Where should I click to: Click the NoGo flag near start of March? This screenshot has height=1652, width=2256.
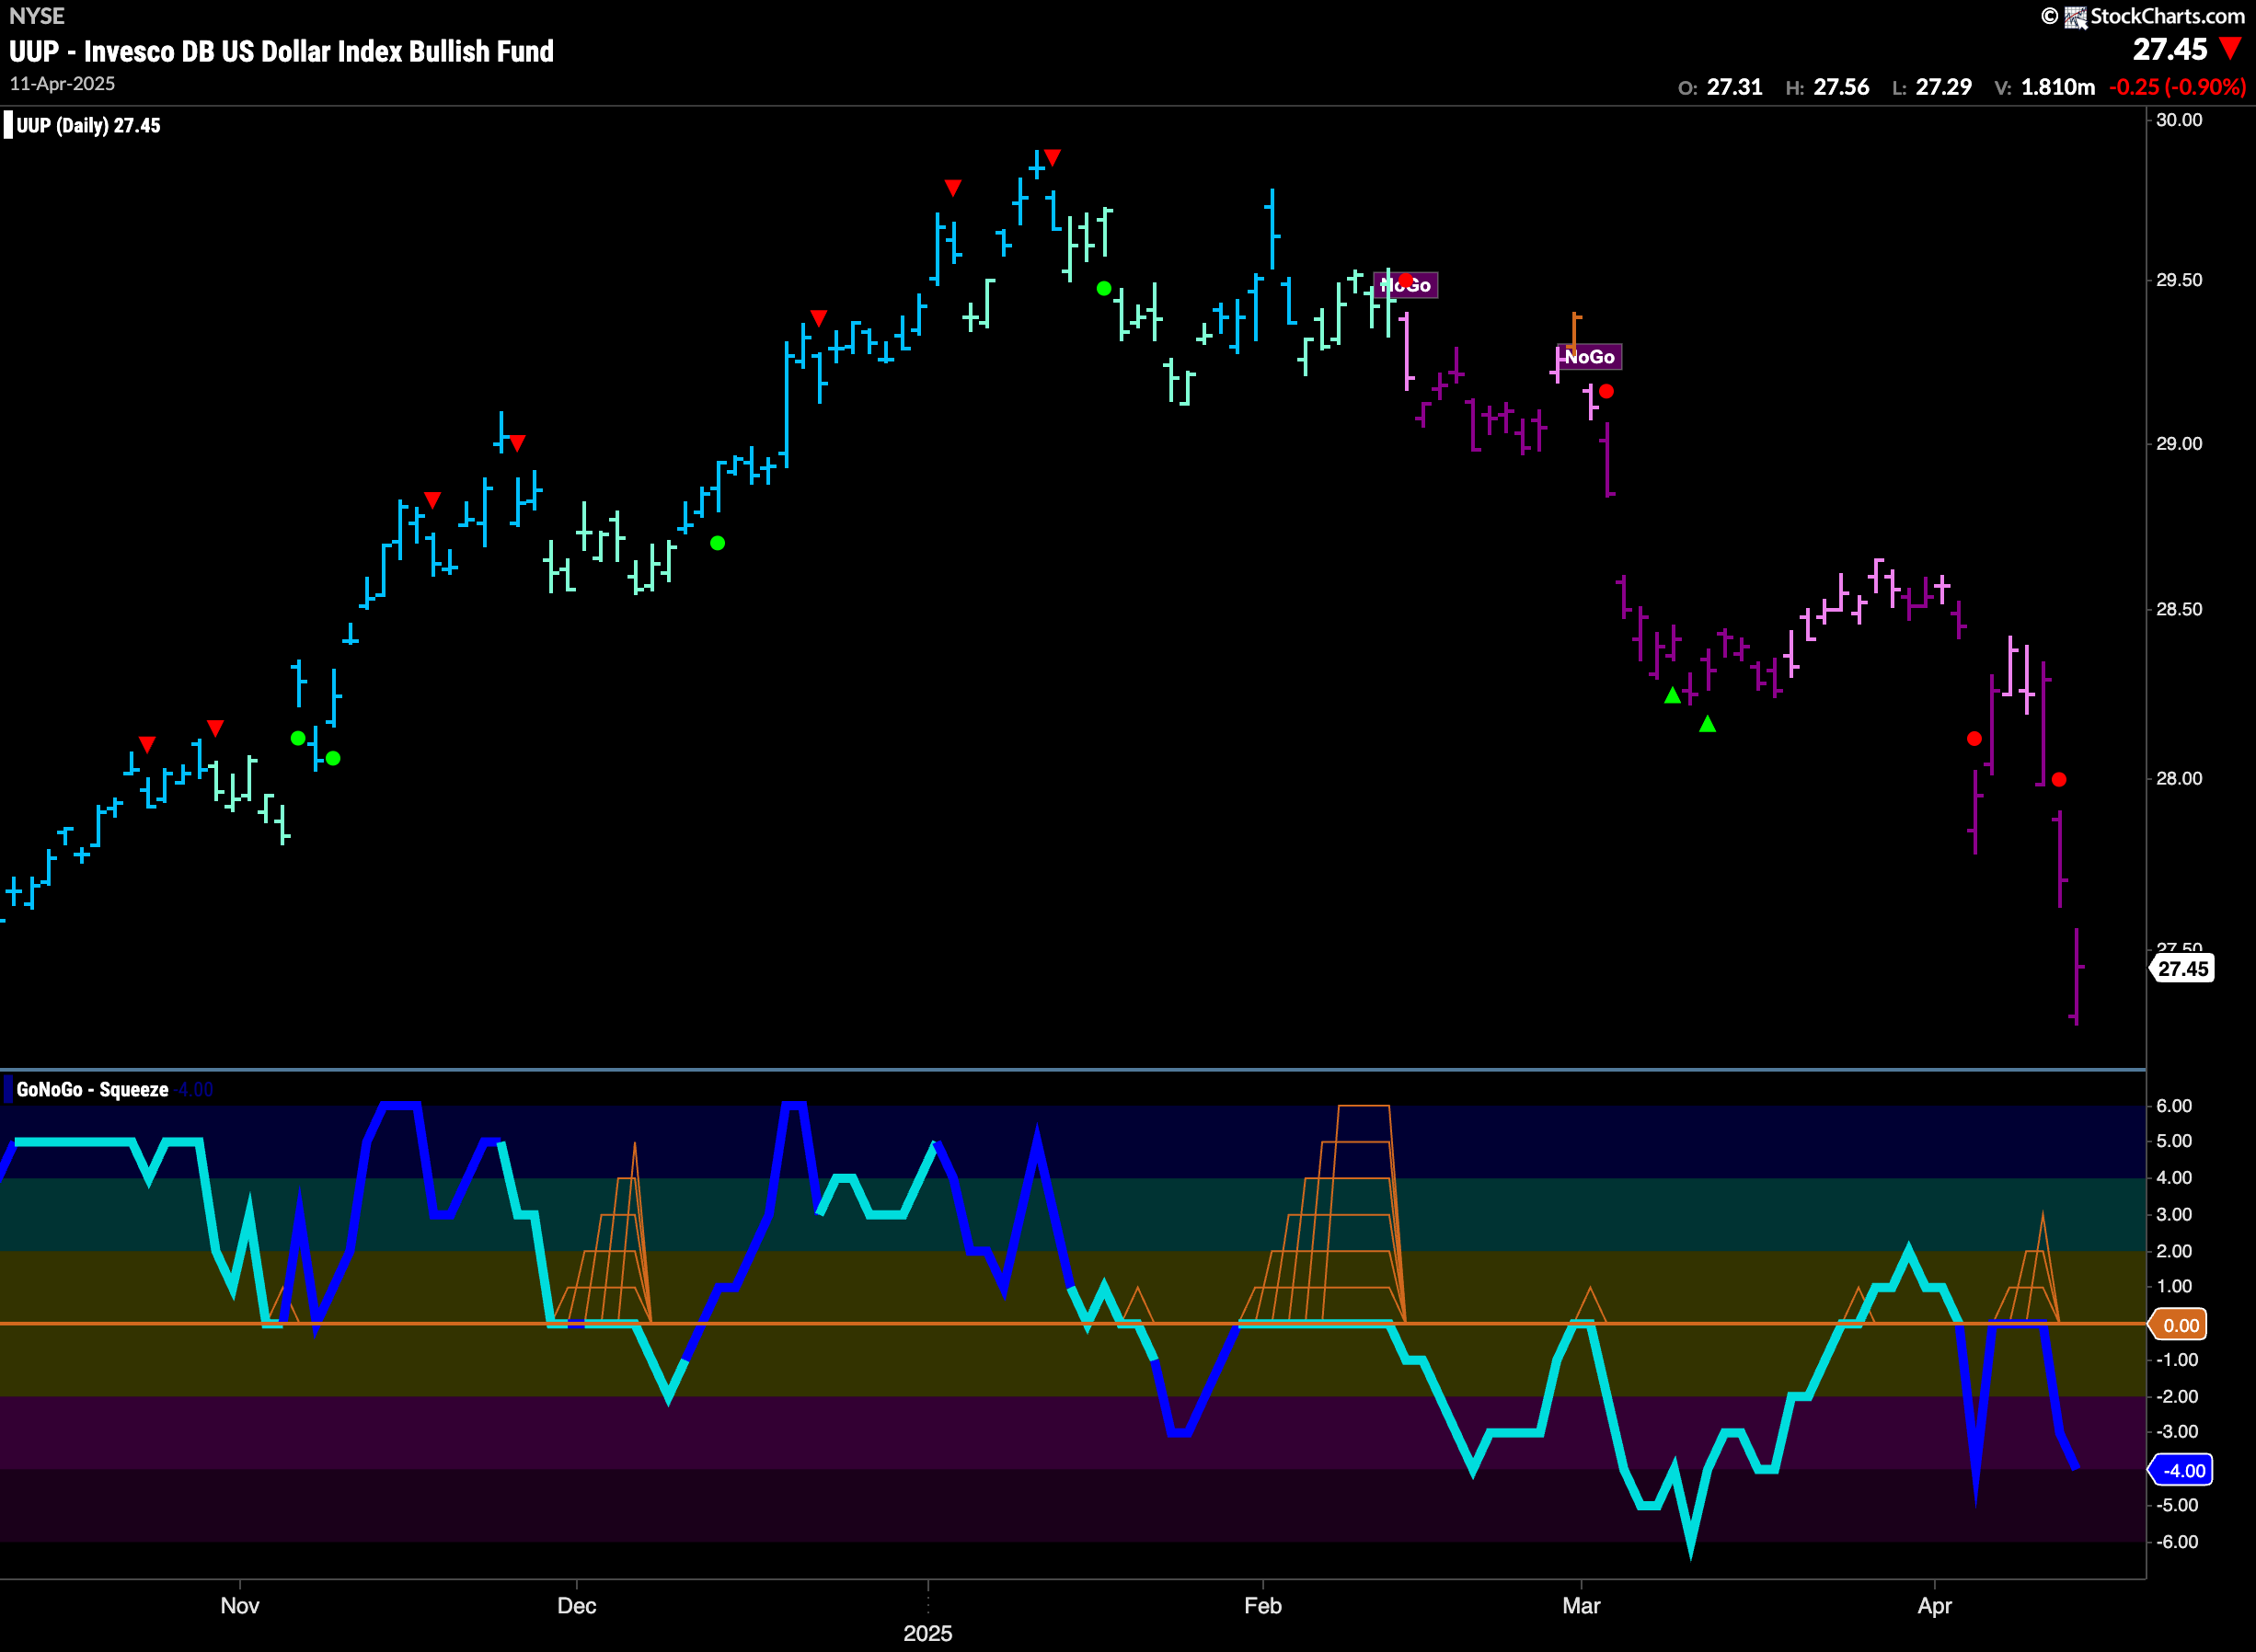point(1589,357)
